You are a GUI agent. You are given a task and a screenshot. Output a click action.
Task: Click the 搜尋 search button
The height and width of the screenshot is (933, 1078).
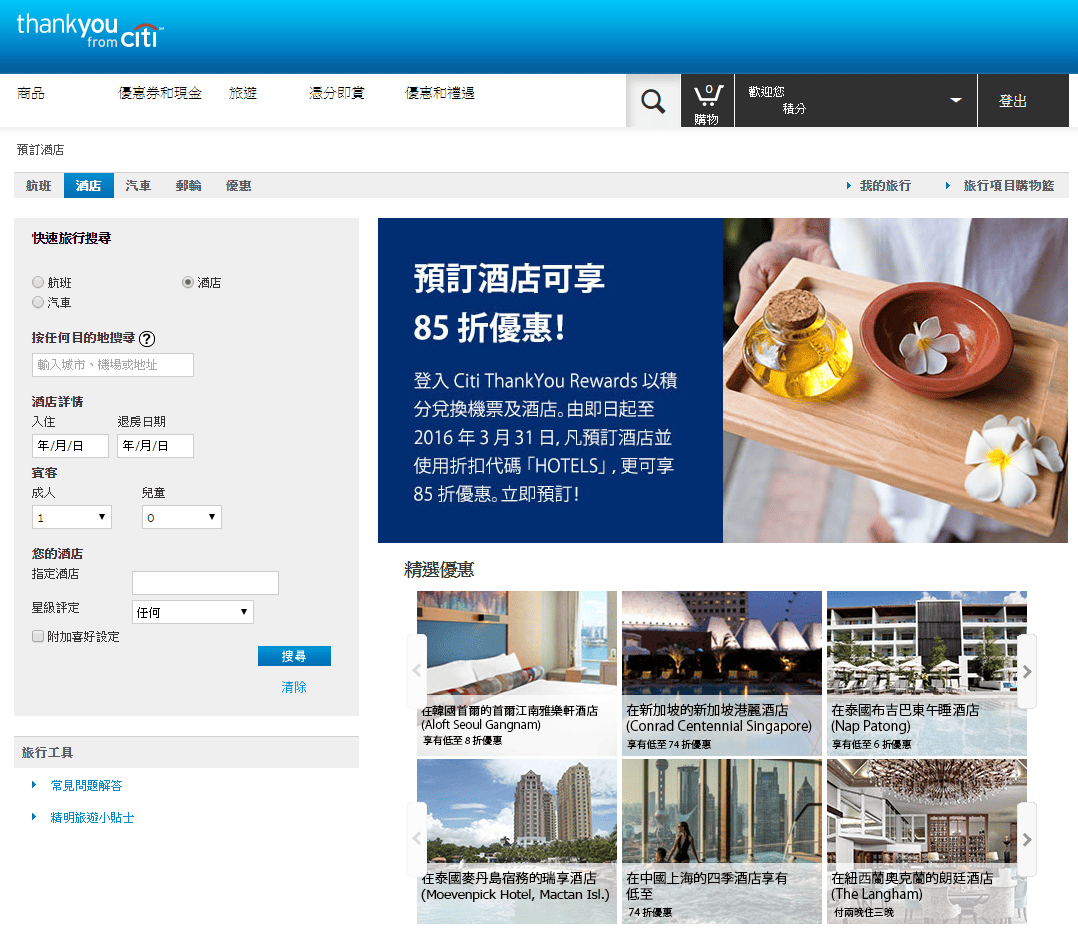294,656
